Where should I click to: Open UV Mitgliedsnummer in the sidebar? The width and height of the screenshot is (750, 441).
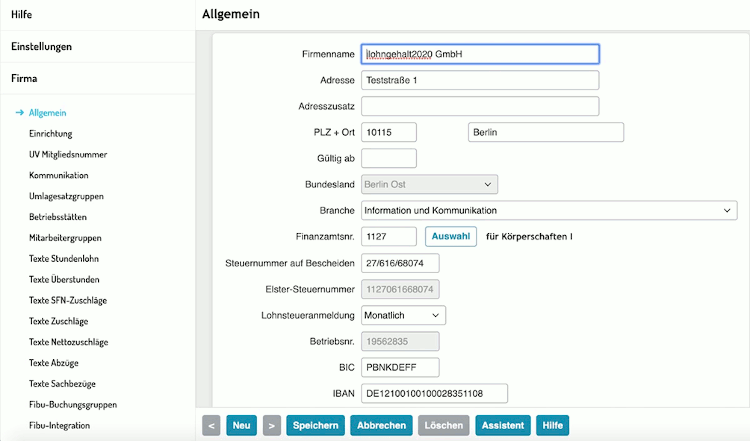68,154
